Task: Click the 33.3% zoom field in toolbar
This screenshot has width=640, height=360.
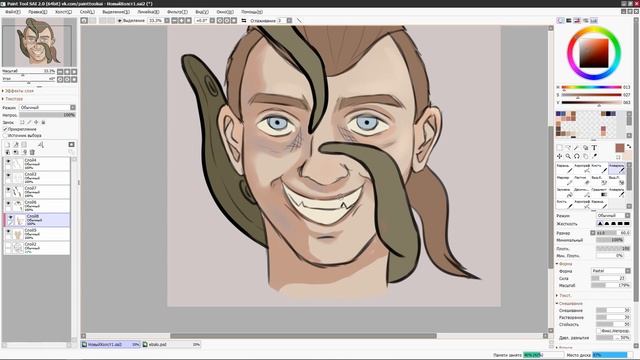Action: click(155, 20)
